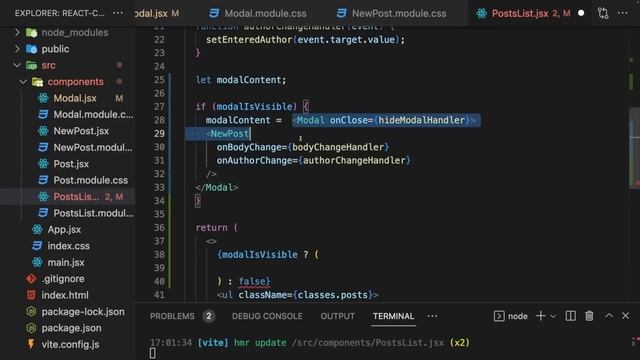The image size is (640, 360).
Task: Switch to Output panel tab
Action: click(x=338, y=316)
